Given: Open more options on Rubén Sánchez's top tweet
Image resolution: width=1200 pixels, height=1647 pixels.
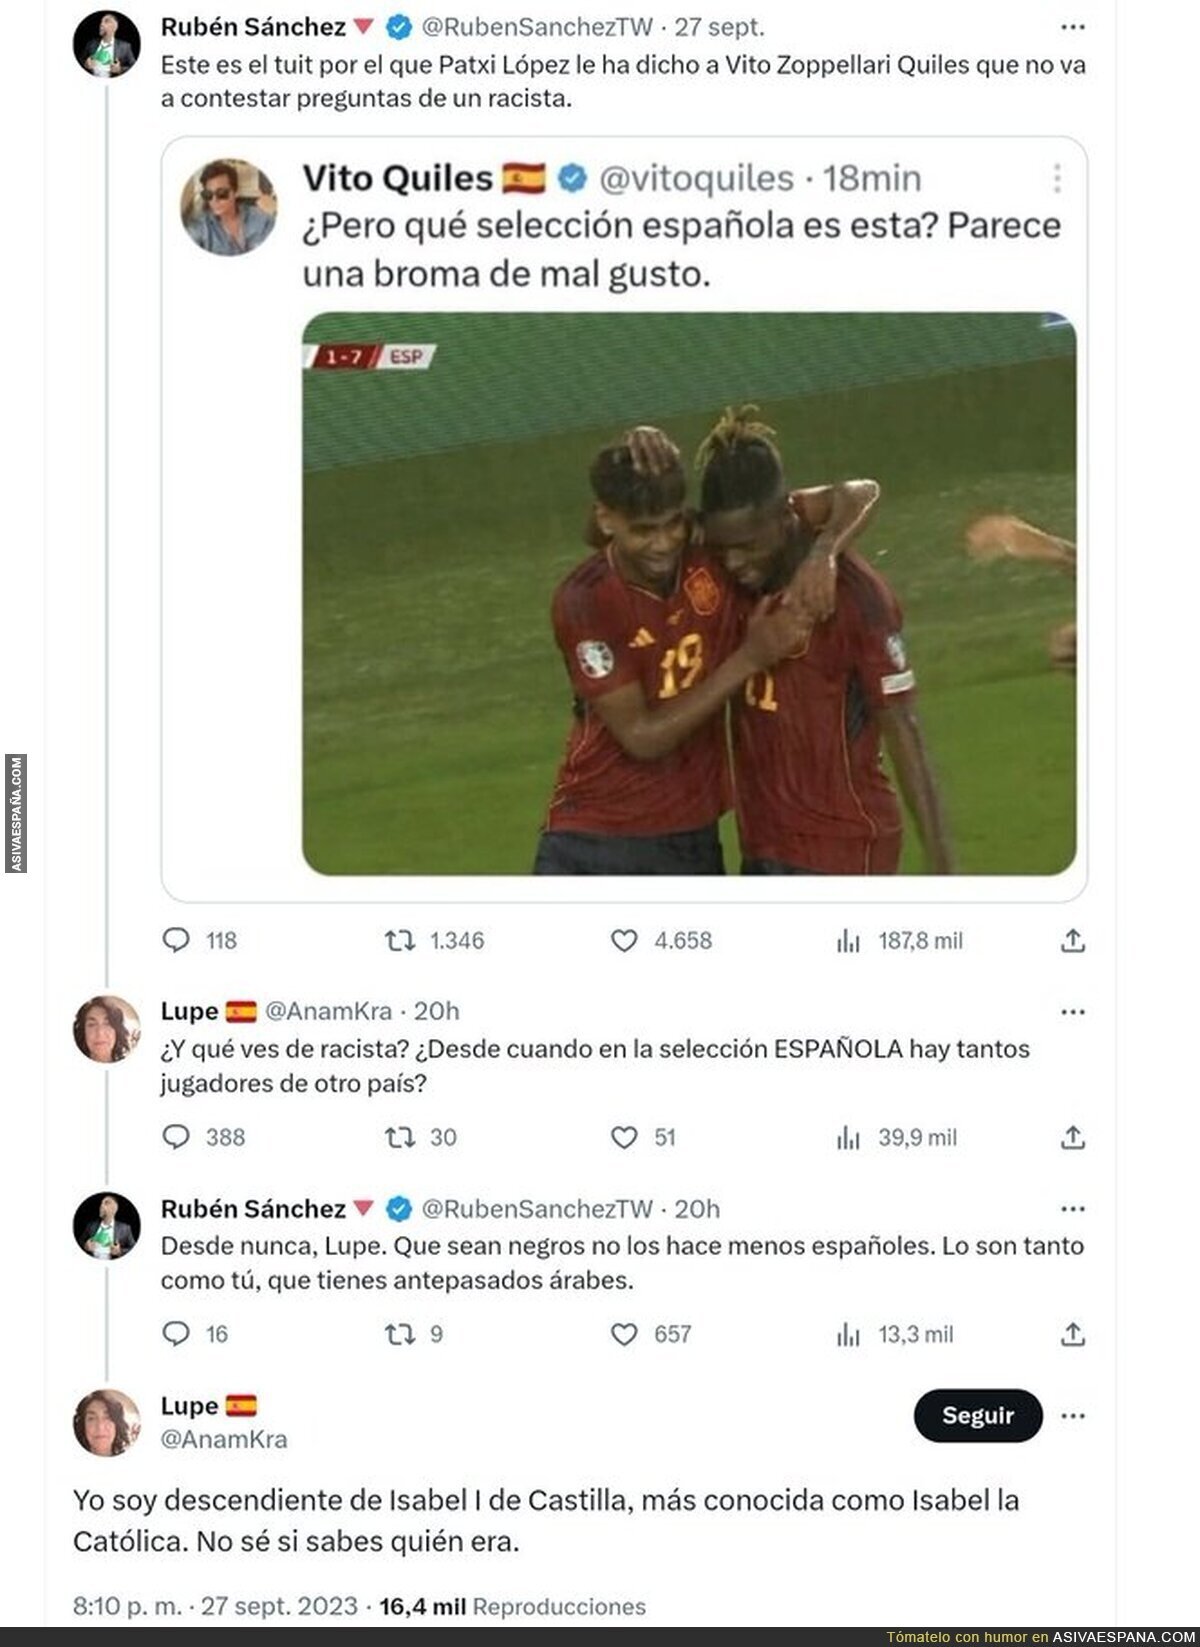Looking at the screenshot, I should click(1072, 28).
